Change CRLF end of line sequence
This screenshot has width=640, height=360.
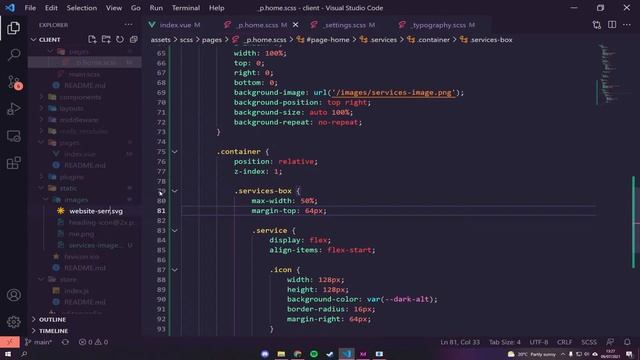(564, 342)
